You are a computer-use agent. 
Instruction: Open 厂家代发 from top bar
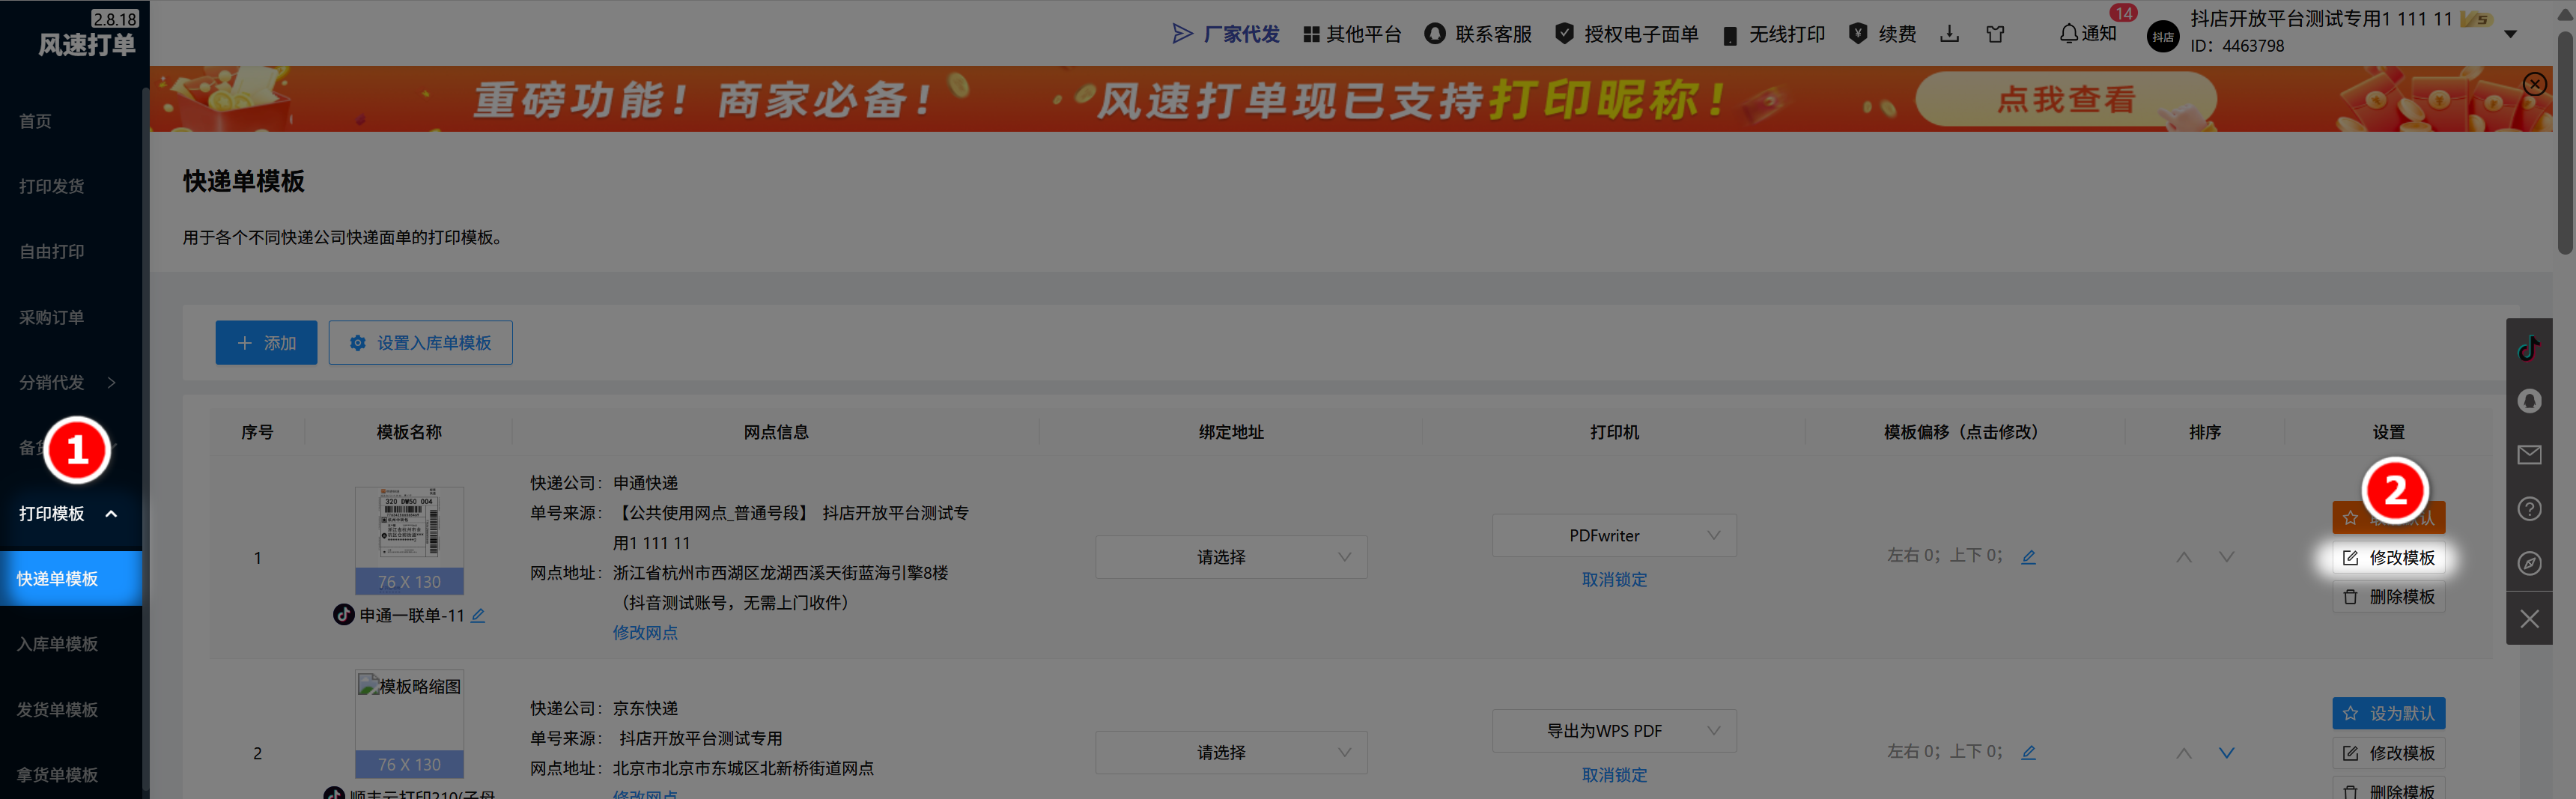coord(1225,34)
